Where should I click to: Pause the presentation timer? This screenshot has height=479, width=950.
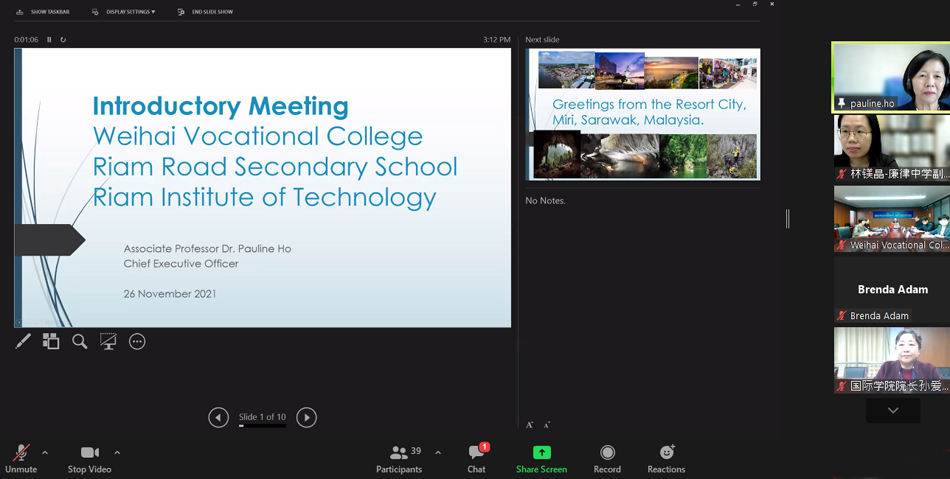(49, 40)
